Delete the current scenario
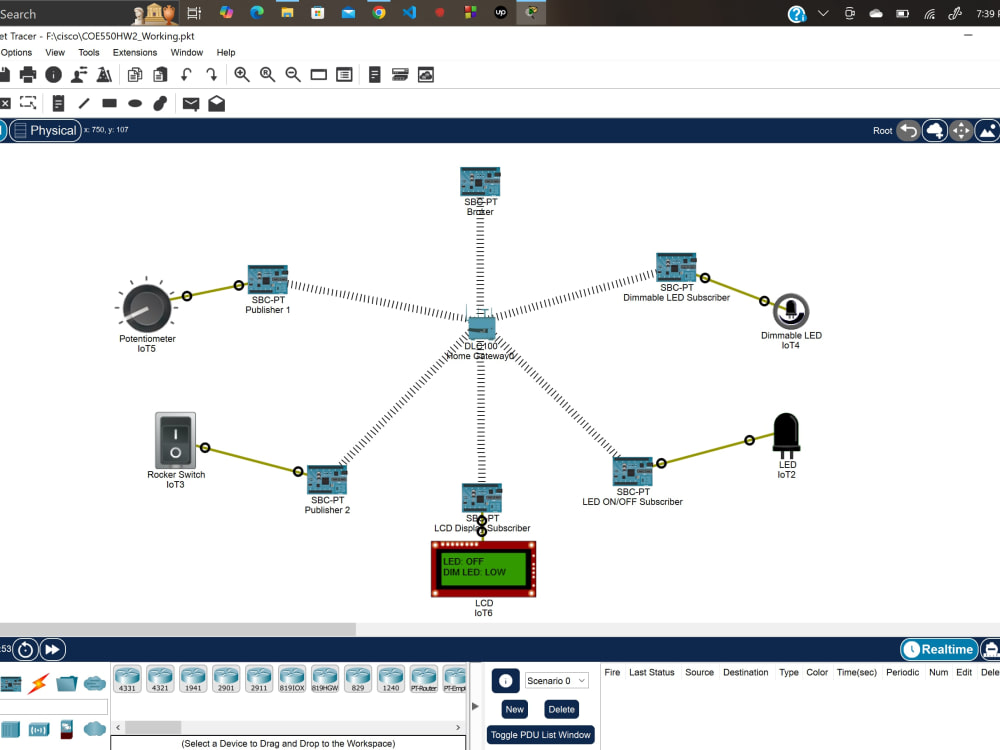1000x750 pixels. [x=561, y=708]
